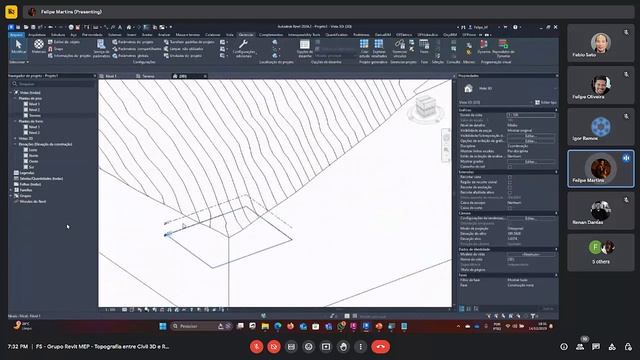The width and height of the screenshot is (640, 360).
Task: Click Editar for Opções de exibição de gráficos
Action: point(530,141)
